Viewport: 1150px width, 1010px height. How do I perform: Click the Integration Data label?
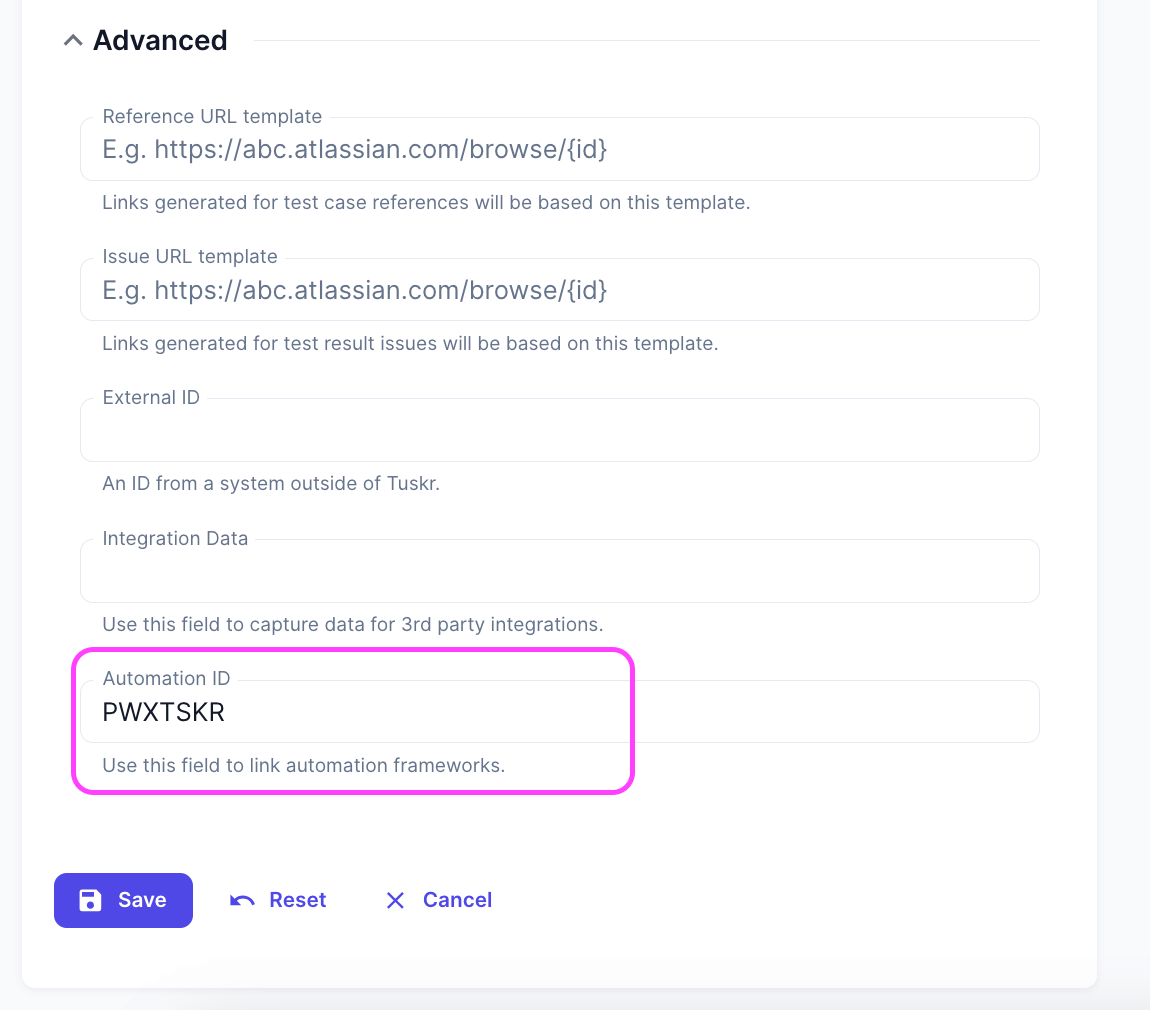pos(175,538)
